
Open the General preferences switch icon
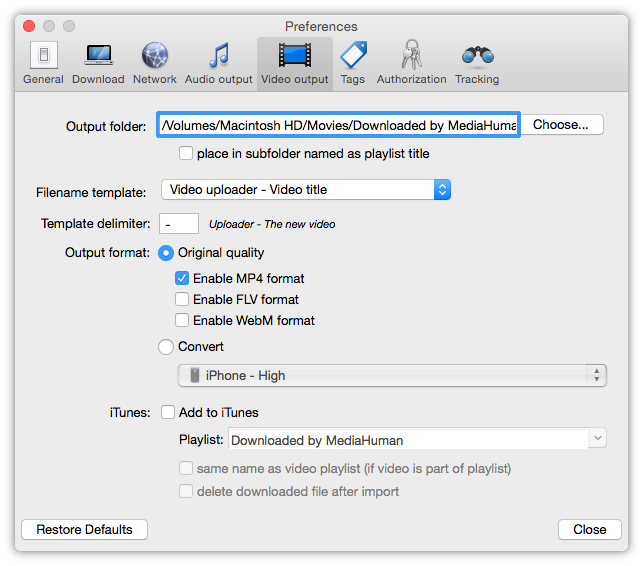click(43, 55)
